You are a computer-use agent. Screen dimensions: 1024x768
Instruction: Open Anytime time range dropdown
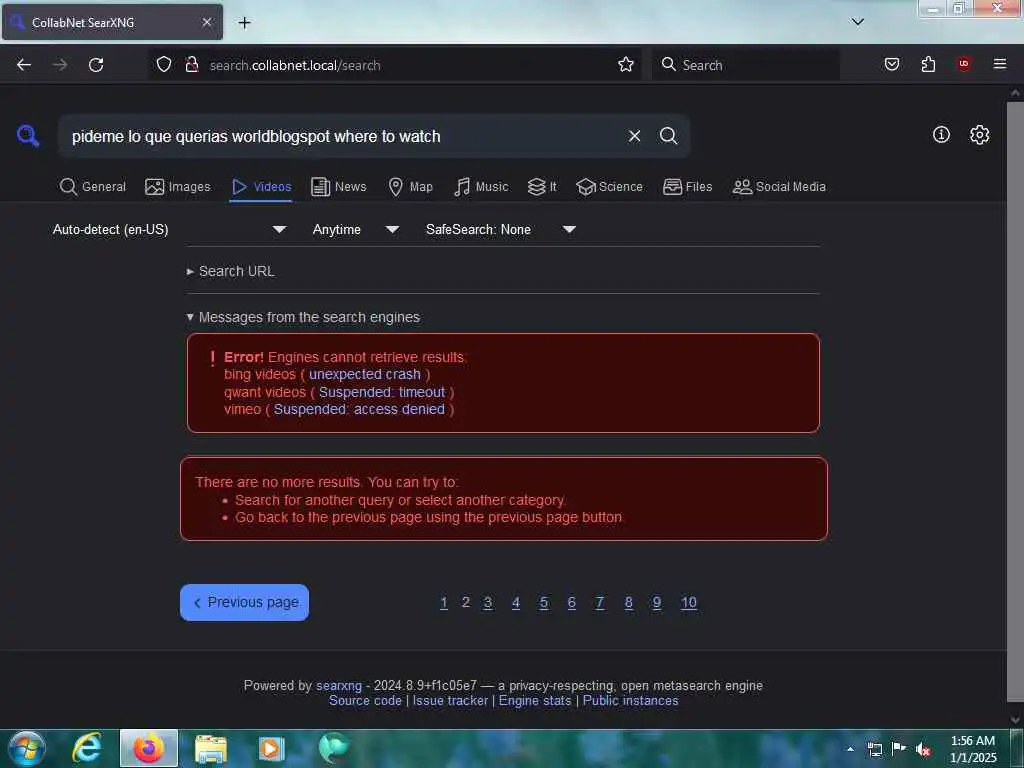coord(355,229)
